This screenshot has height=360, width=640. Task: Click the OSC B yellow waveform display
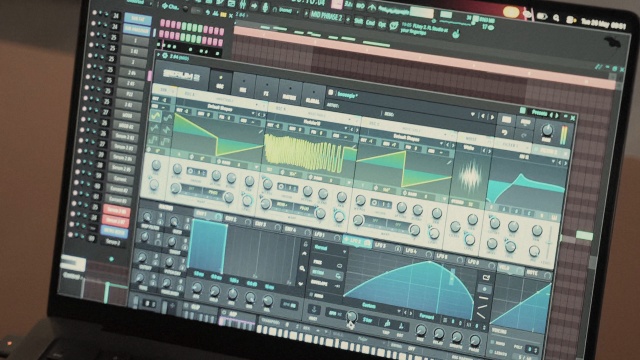pos(310,154)
